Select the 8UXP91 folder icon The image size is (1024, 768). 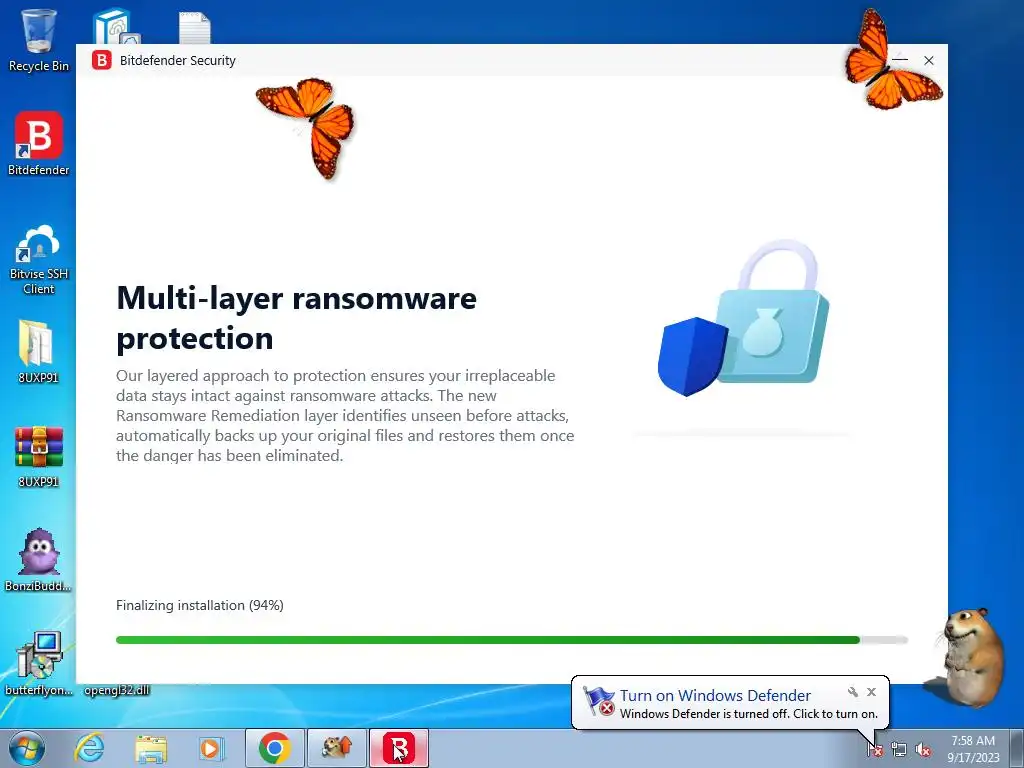pyautogui.click(x=38, y=351)
